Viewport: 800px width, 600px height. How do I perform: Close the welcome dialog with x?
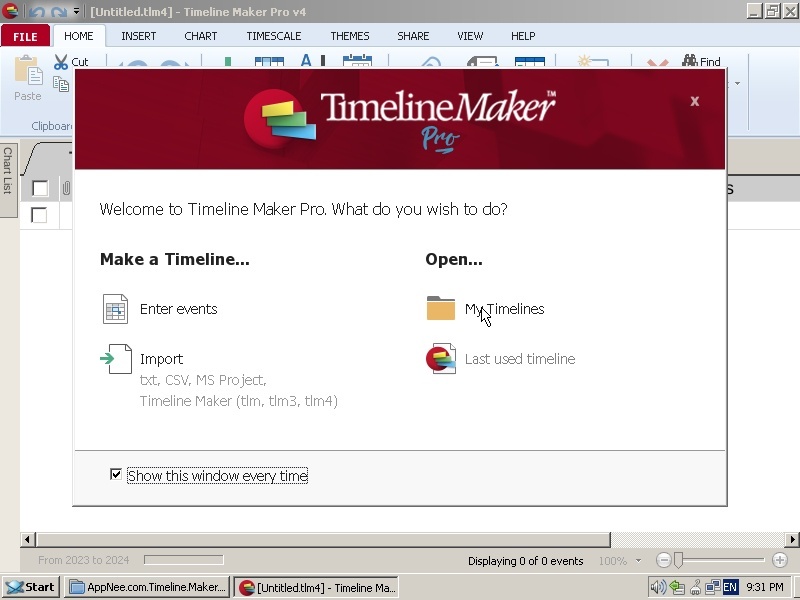[x=694, y=101]
